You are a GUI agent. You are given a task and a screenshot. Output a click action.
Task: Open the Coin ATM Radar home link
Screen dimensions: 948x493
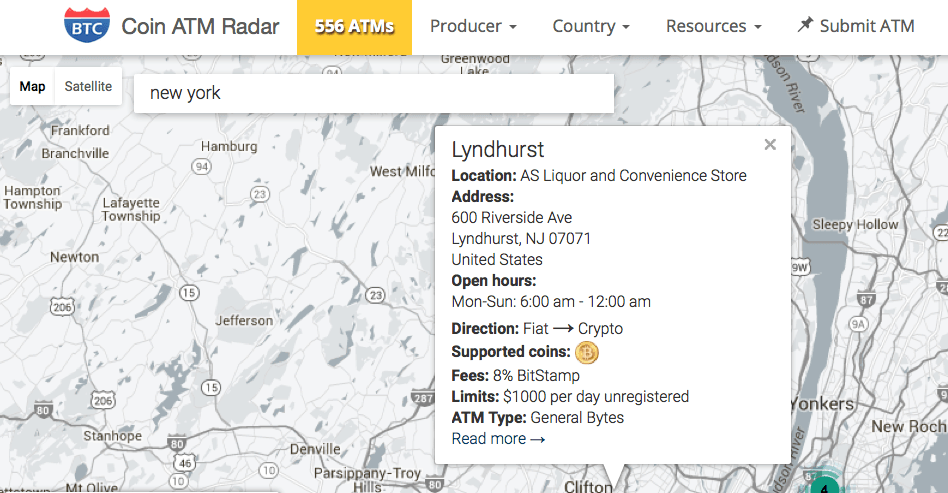(200, 26)
